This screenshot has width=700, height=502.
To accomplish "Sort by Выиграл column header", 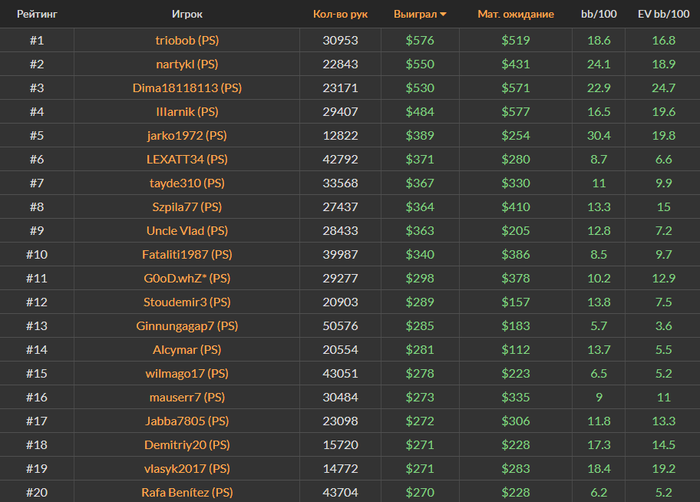I will tap(415, 14).
